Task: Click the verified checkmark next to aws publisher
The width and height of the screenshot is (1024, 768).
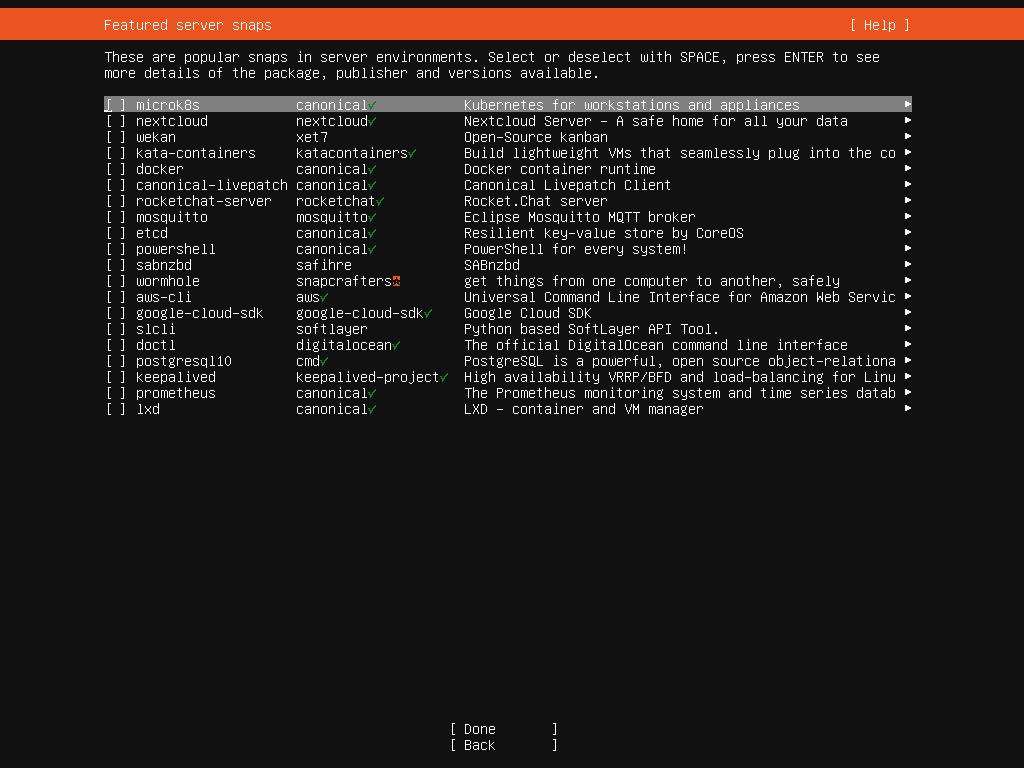Action: 324,297
